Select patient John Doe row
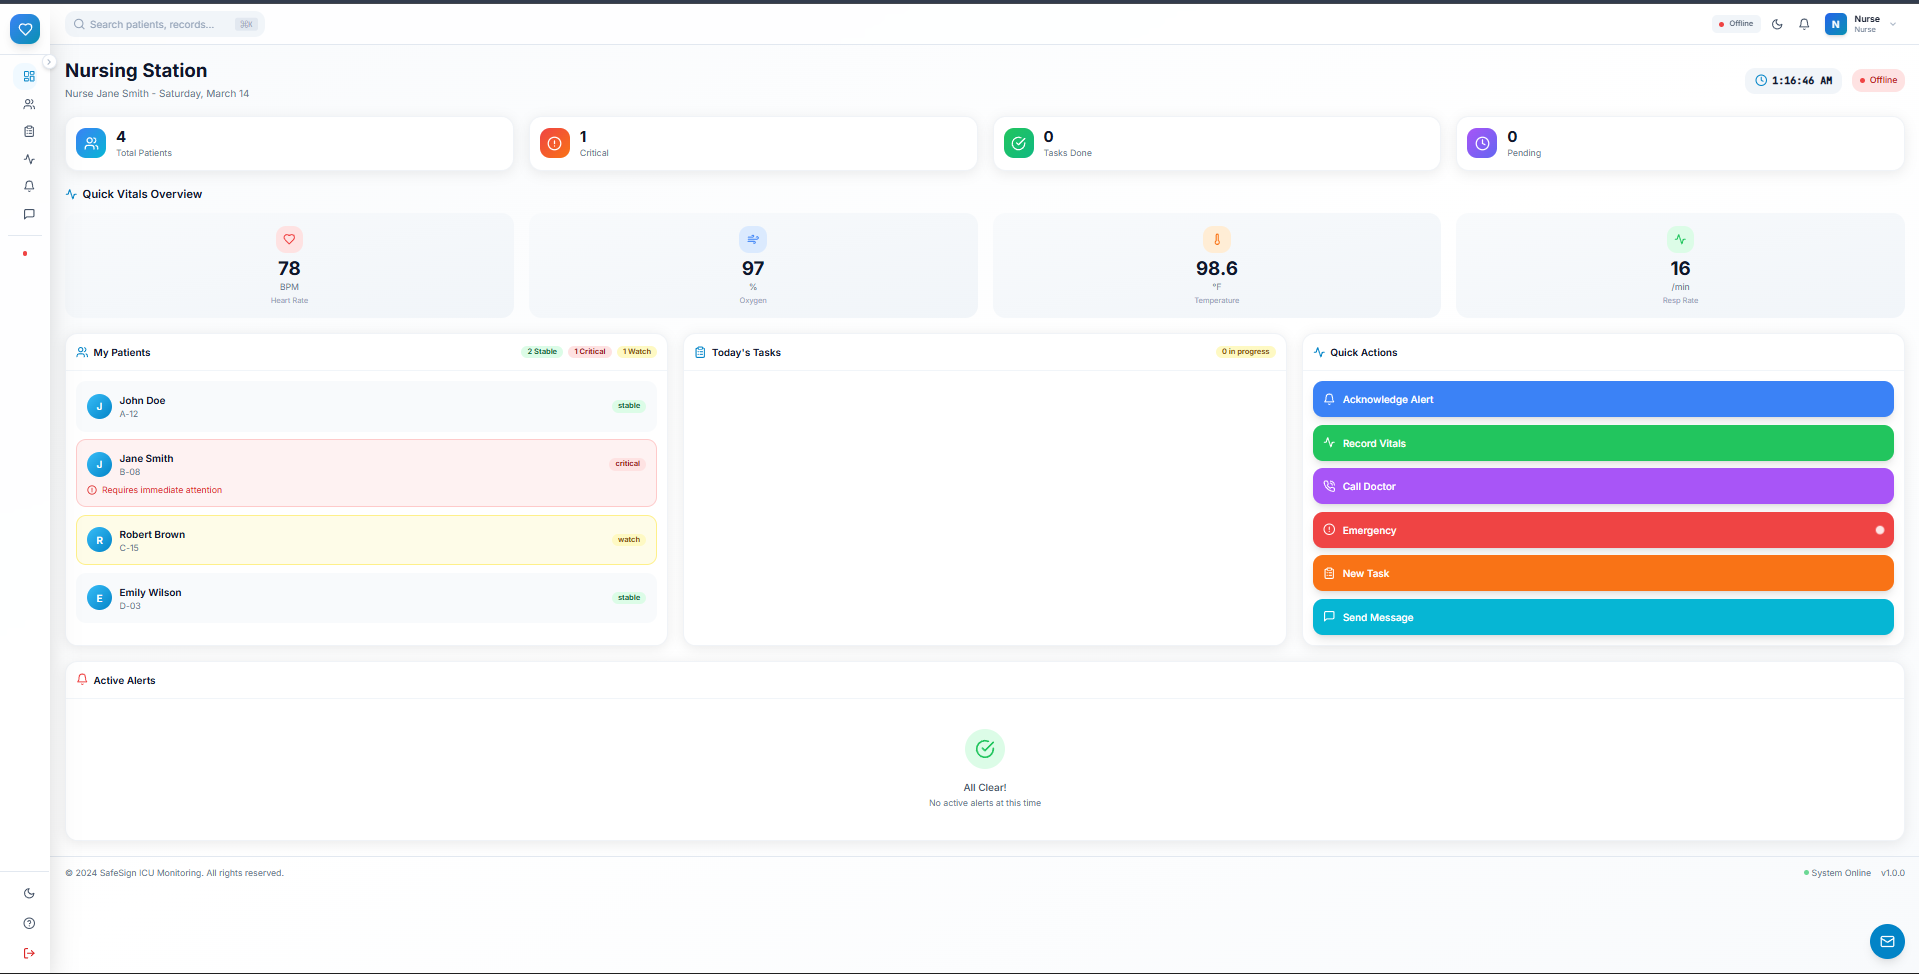Screen dimensions: 1919x974 point(366,406)
